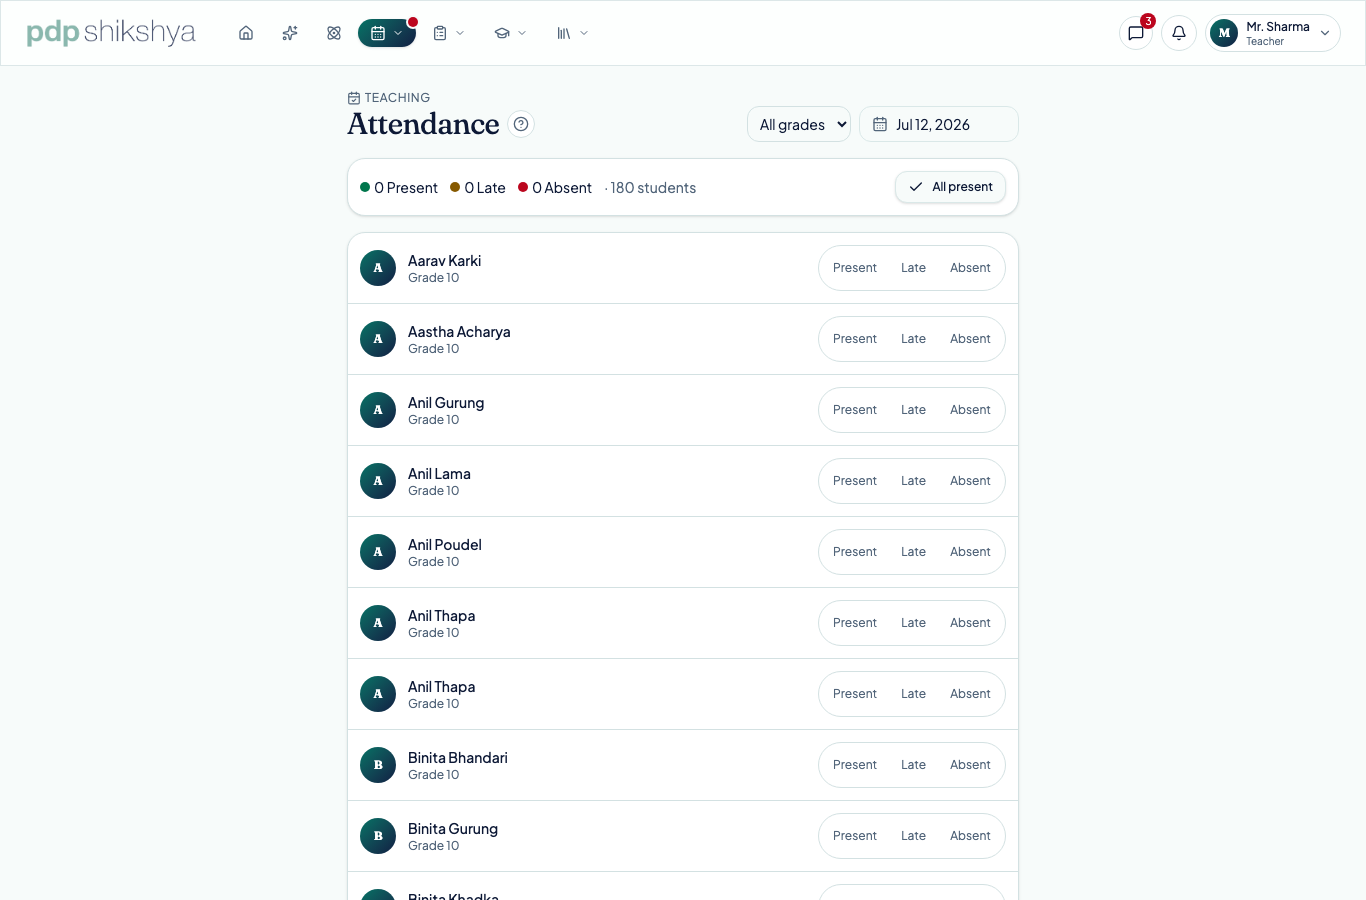Select the Binita Gurung name

[453, 829]
